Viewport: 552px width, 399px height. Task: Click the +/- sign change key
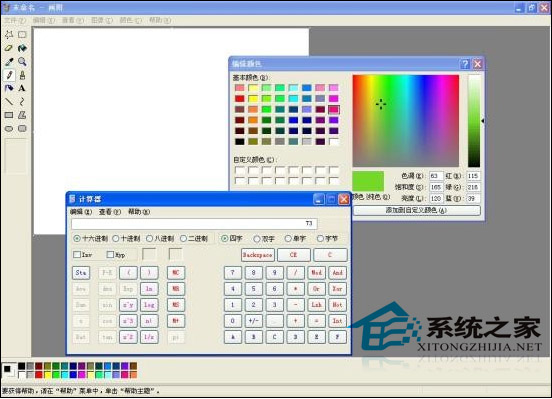[253, 321]
